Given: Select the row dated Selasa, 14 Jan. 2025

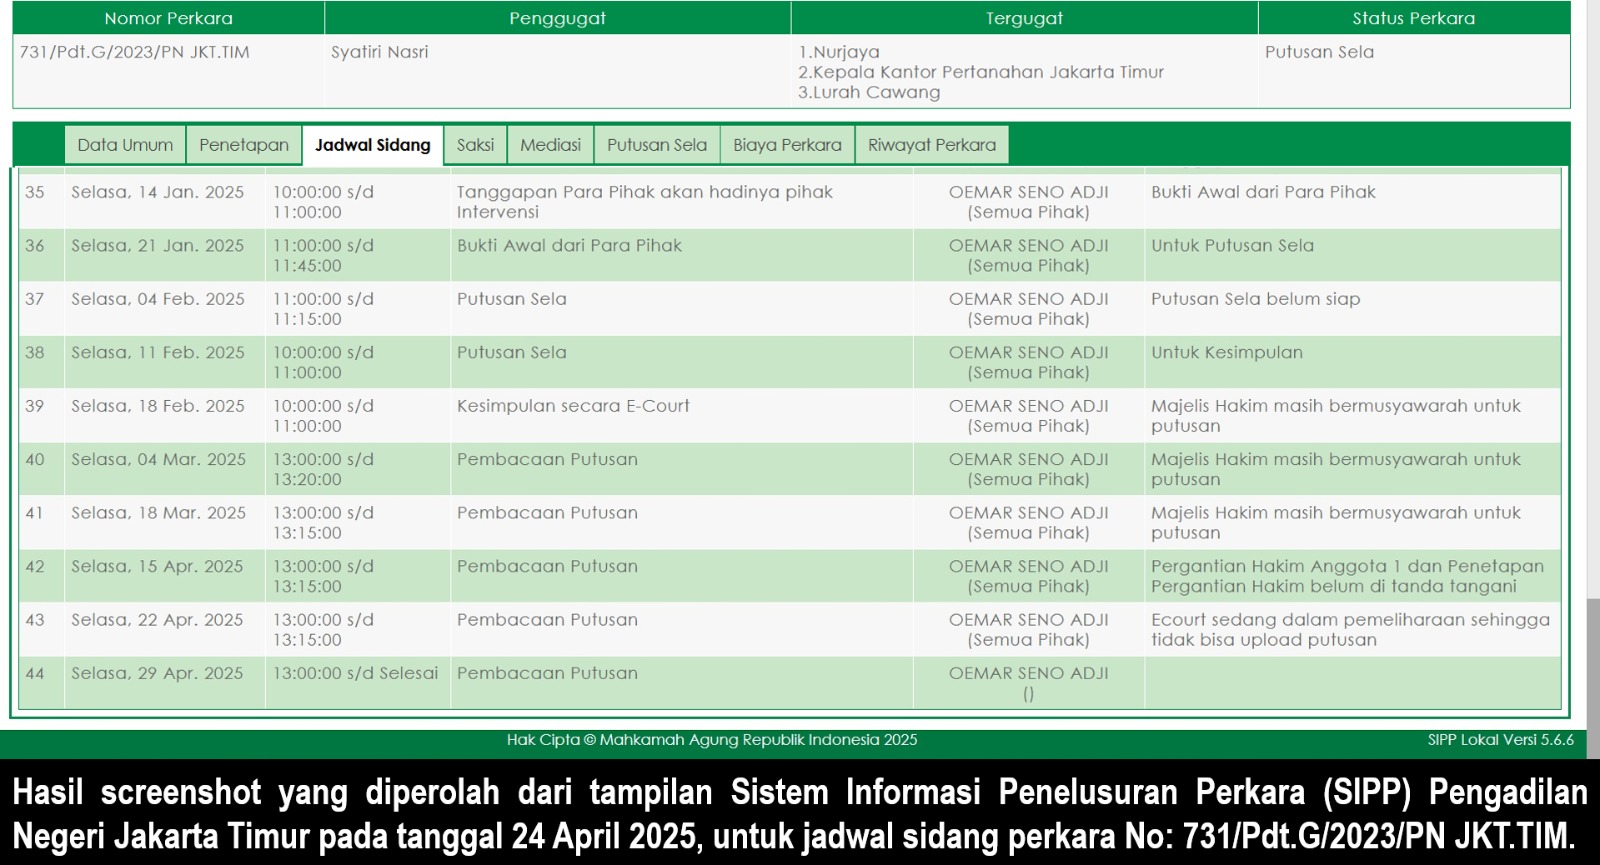Looking at the screenshot, I should [x=157, y=192].
